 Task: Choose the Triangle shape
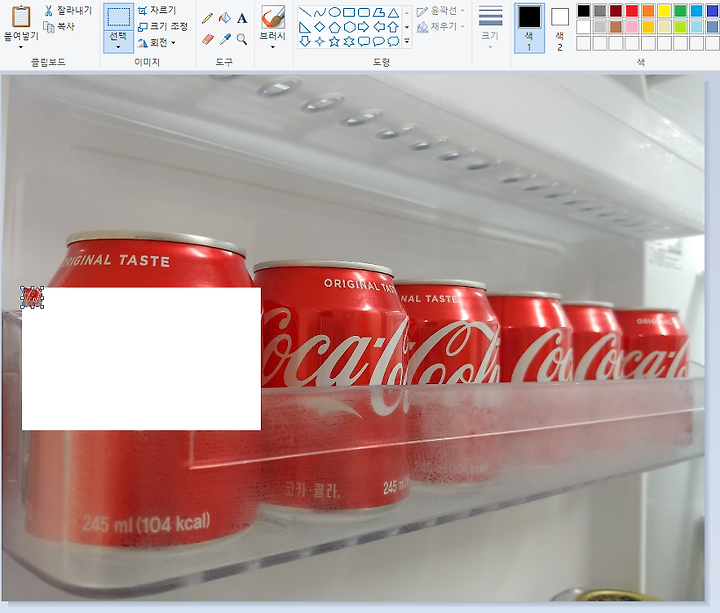(393, 12)
